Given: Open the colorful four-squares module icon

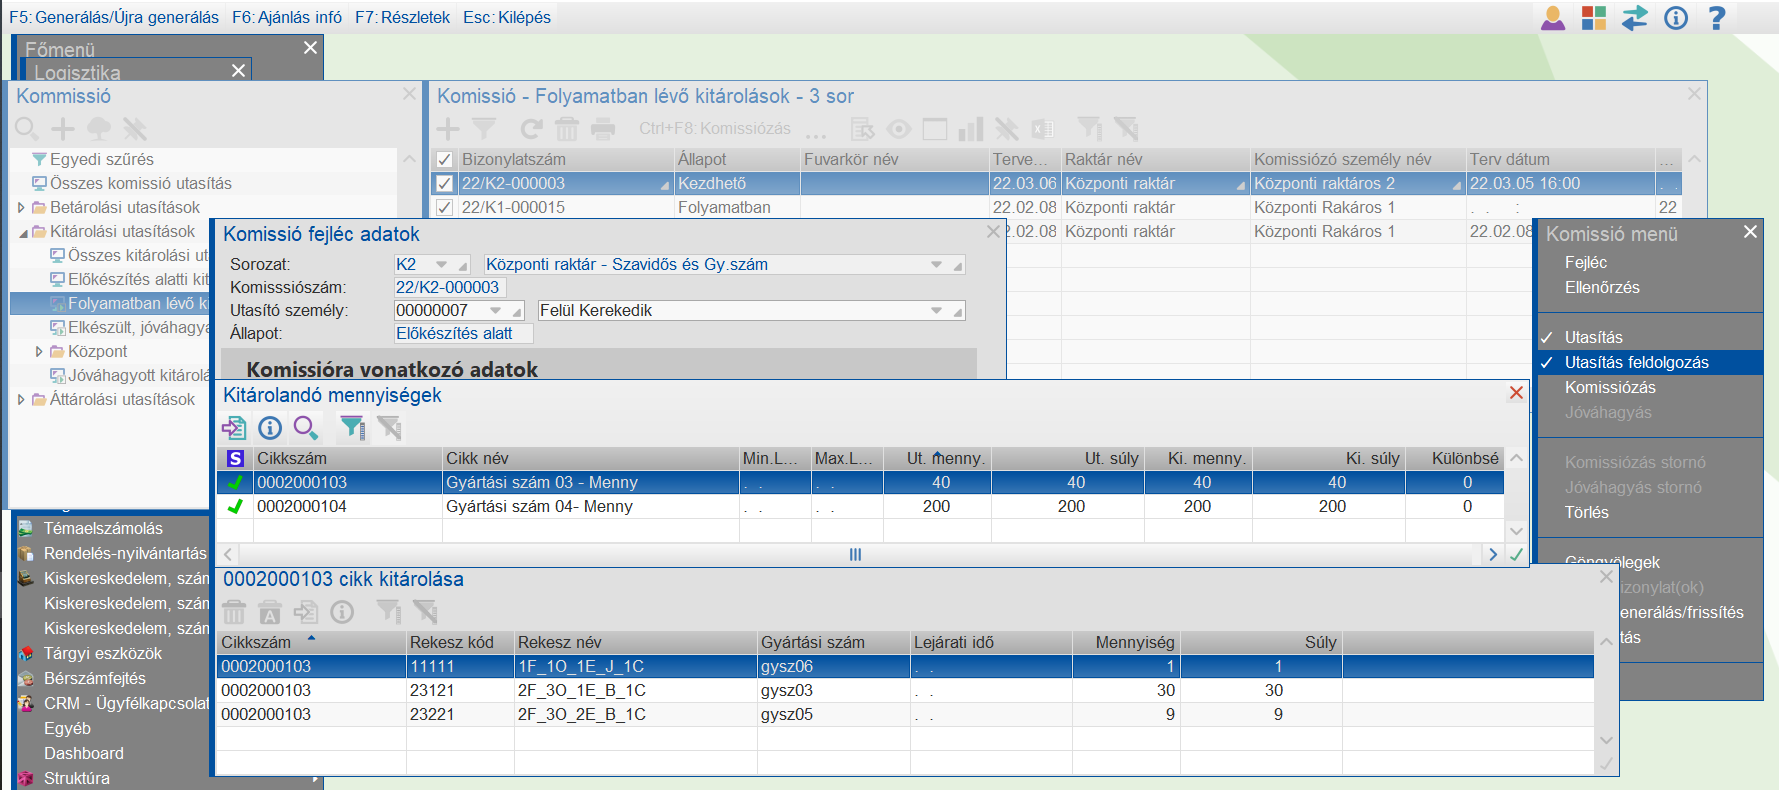Looking at the screenshot, I should [1594, 18].
